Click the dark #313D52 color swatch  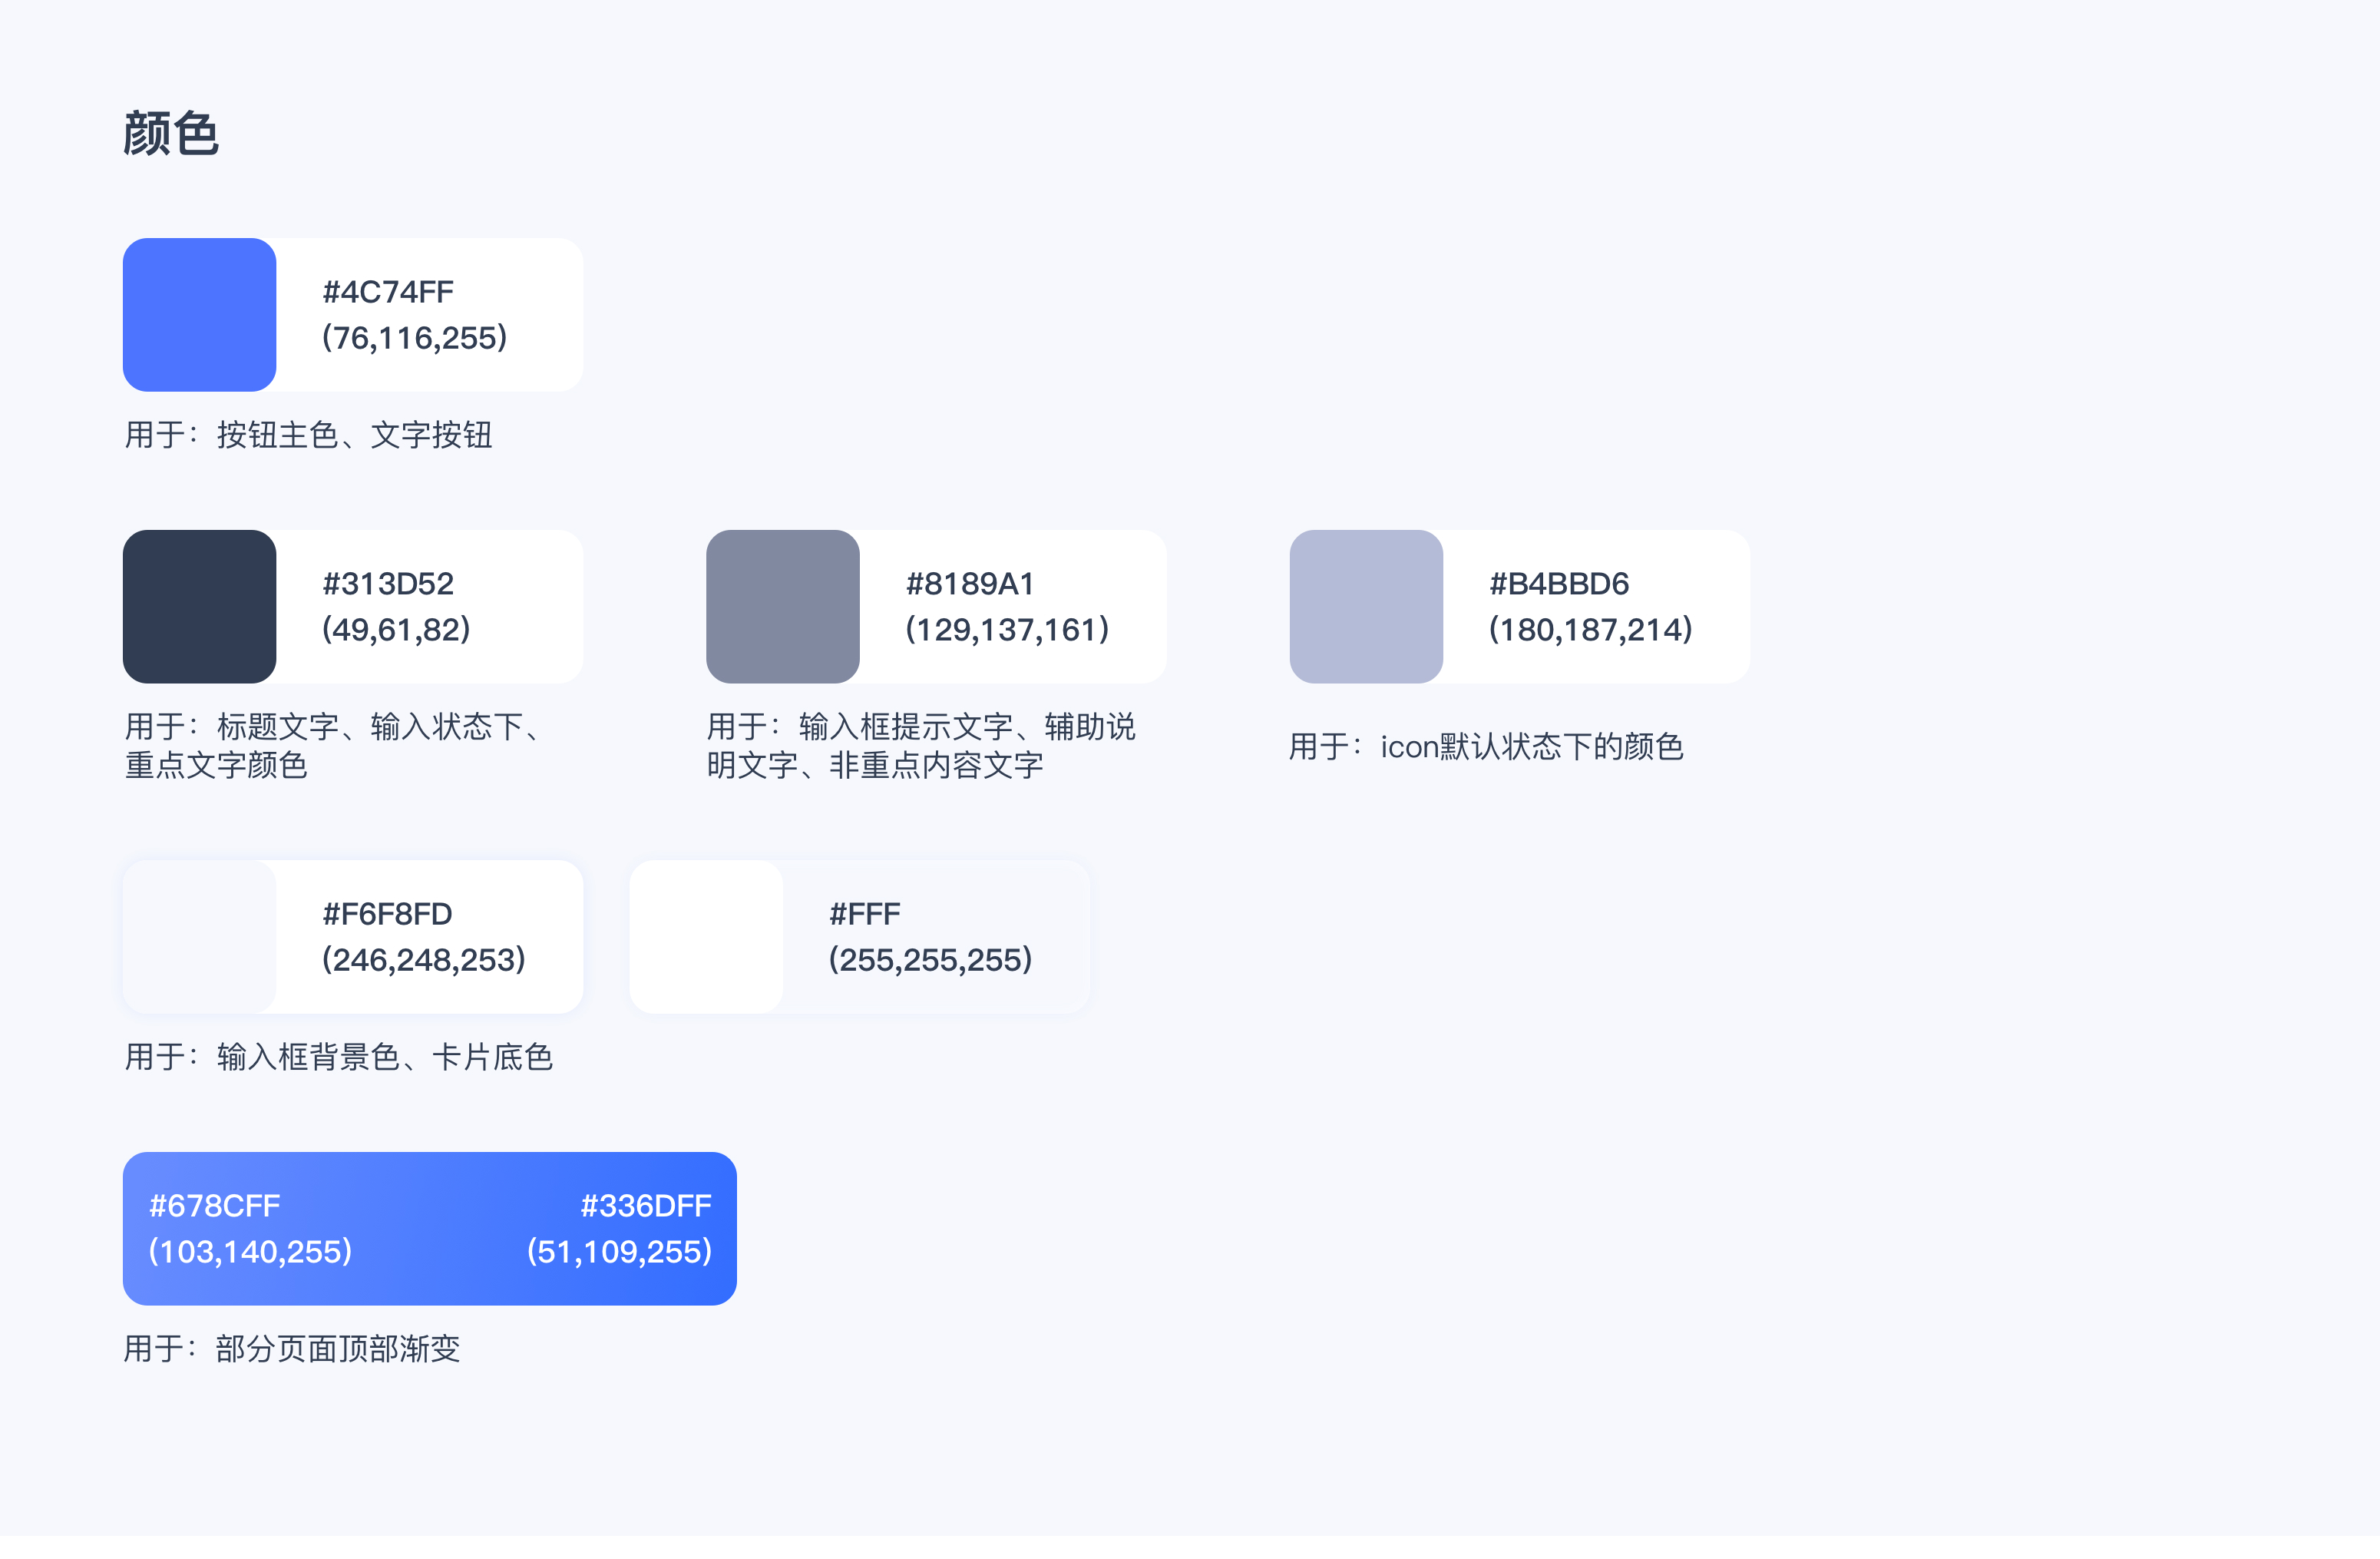tap(199, 606)
